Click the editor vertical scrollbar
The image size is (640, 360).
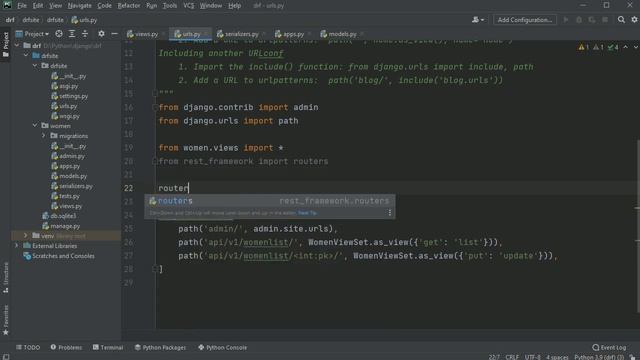(x=637, y=227)
